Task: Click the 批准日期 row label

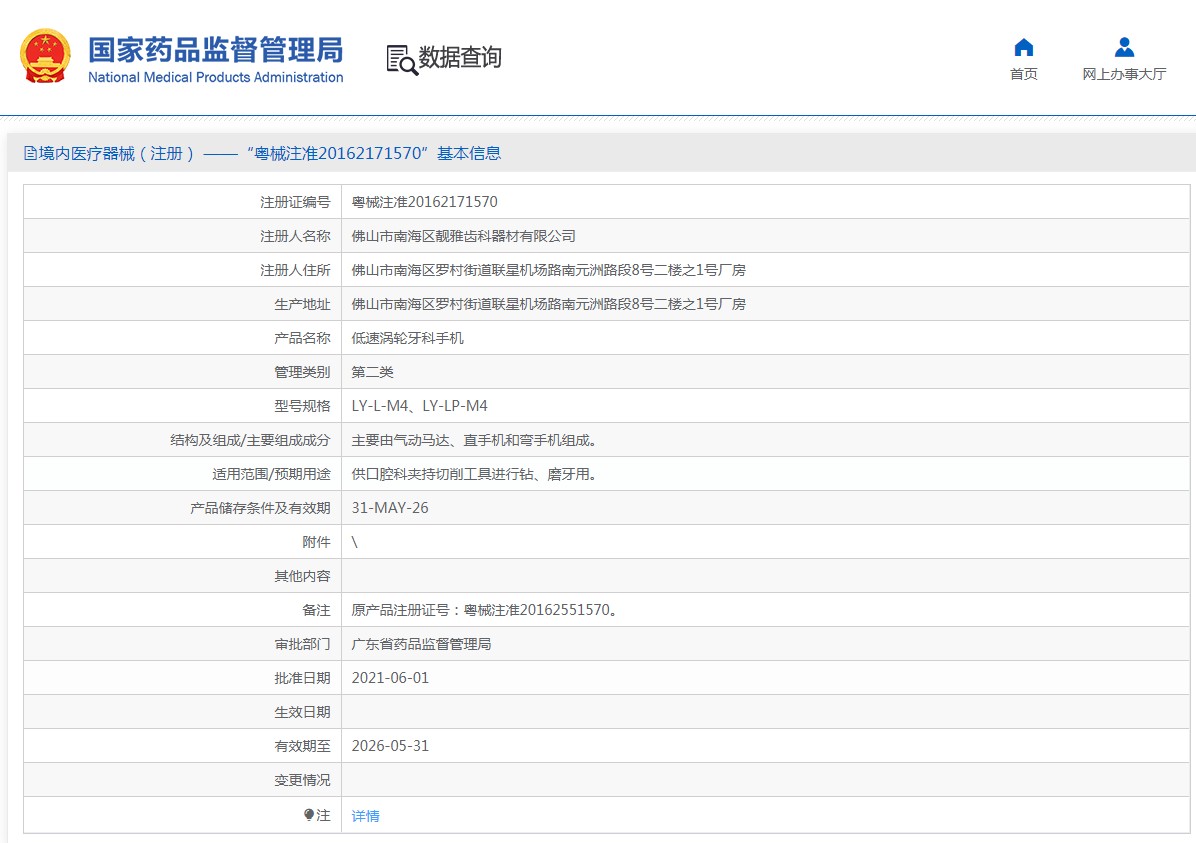Action: point(302,678)
